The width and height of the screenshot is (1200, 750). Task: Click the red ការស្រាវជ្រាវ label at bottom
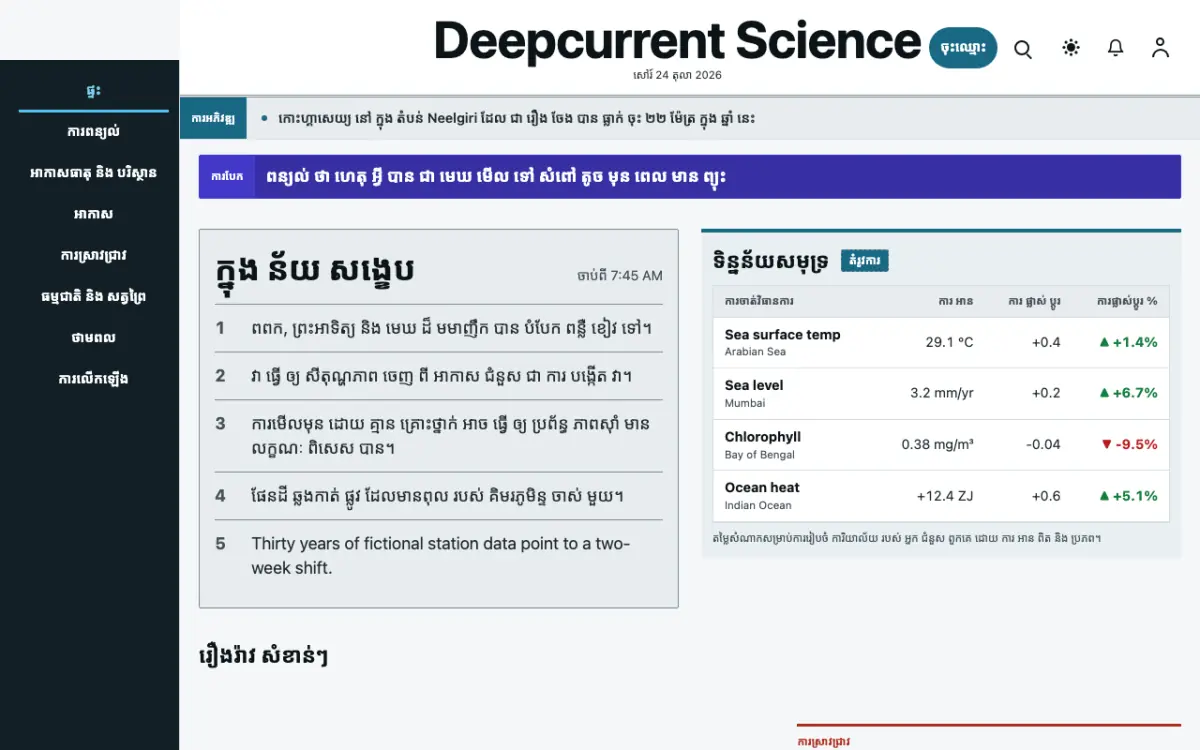(x=824, y=741)
